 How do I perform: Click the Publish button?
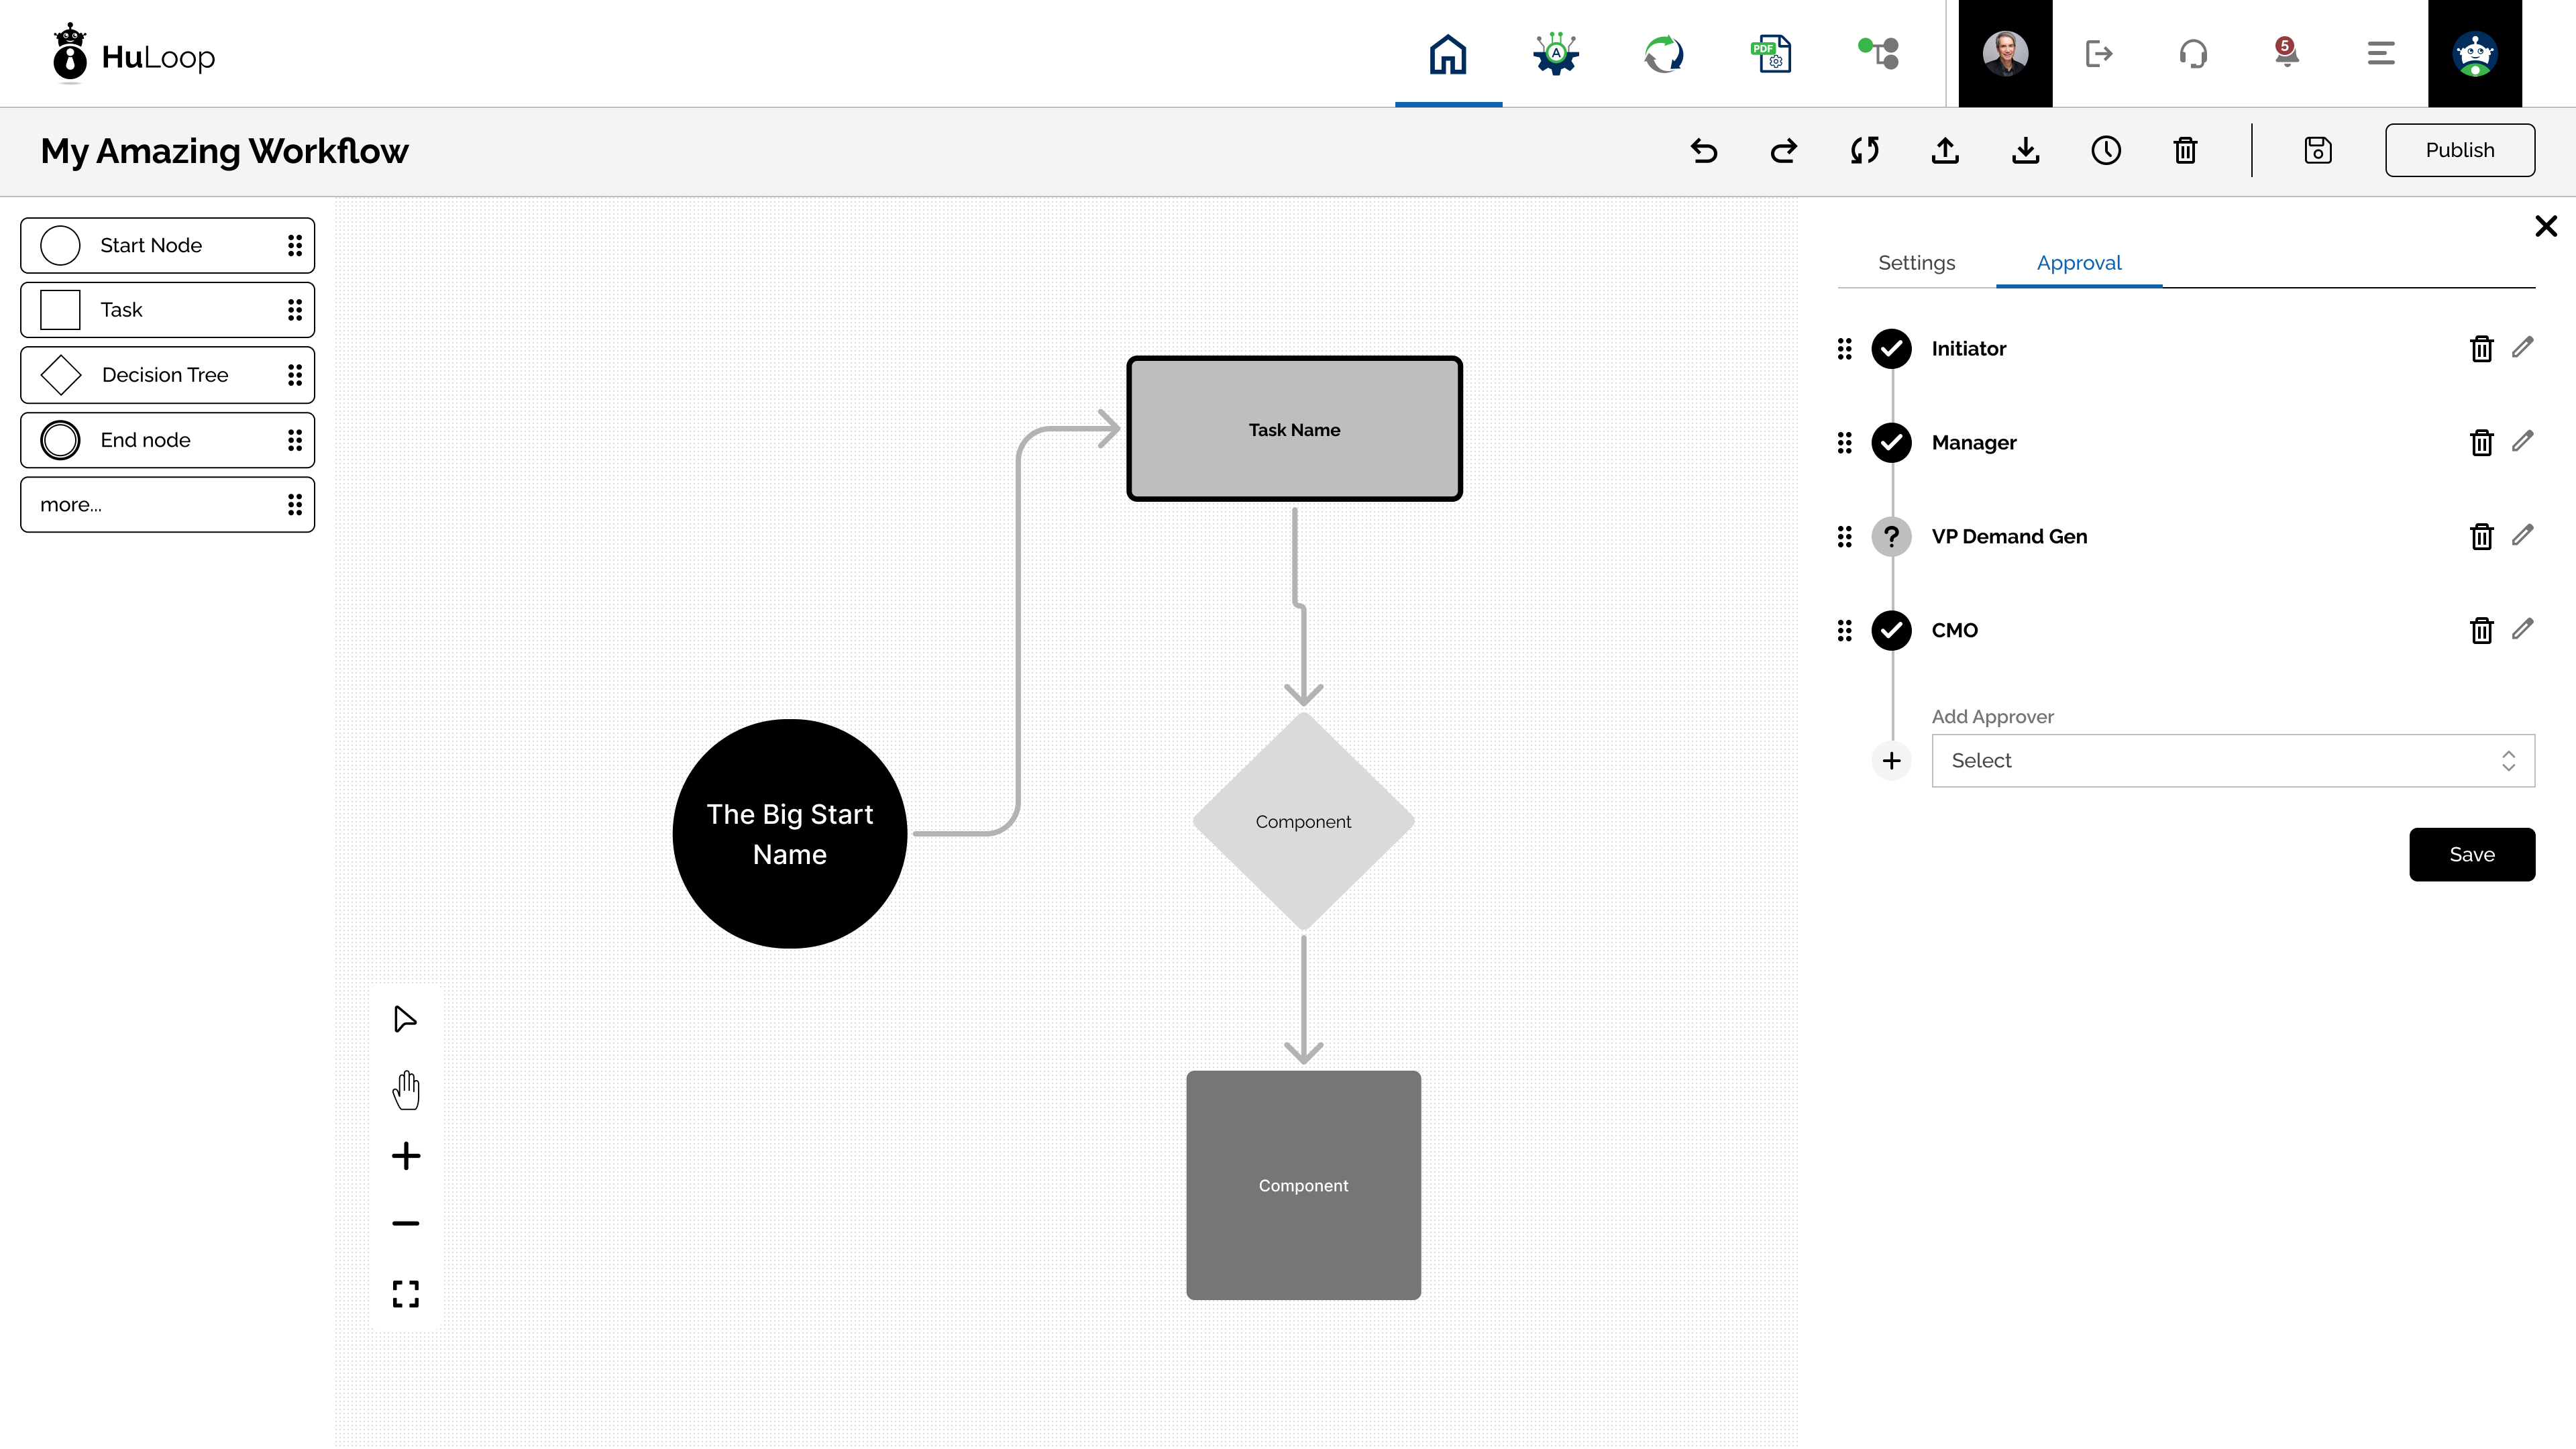pos(2460,150)
